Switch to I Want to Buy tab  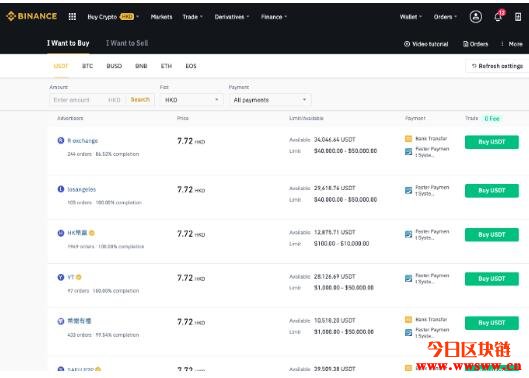coord(68,43)
